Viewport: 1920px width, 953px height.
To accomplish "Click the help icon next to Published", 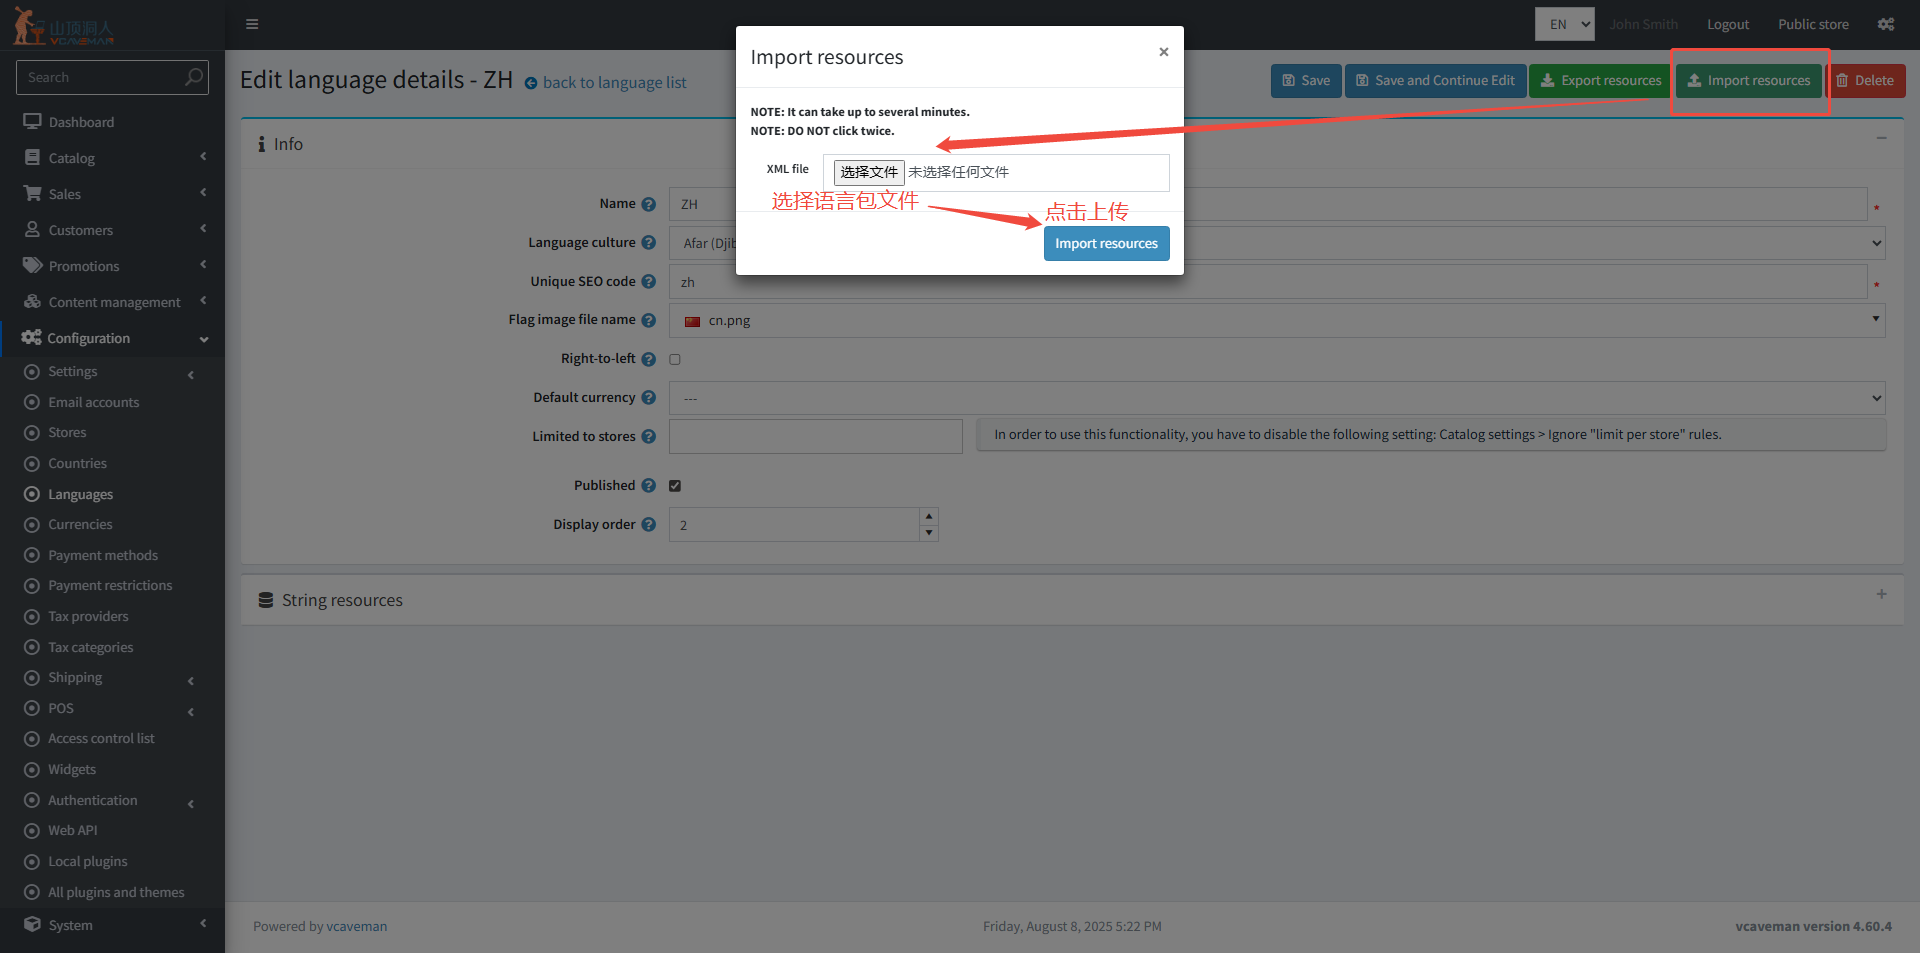I will point(648,486).
